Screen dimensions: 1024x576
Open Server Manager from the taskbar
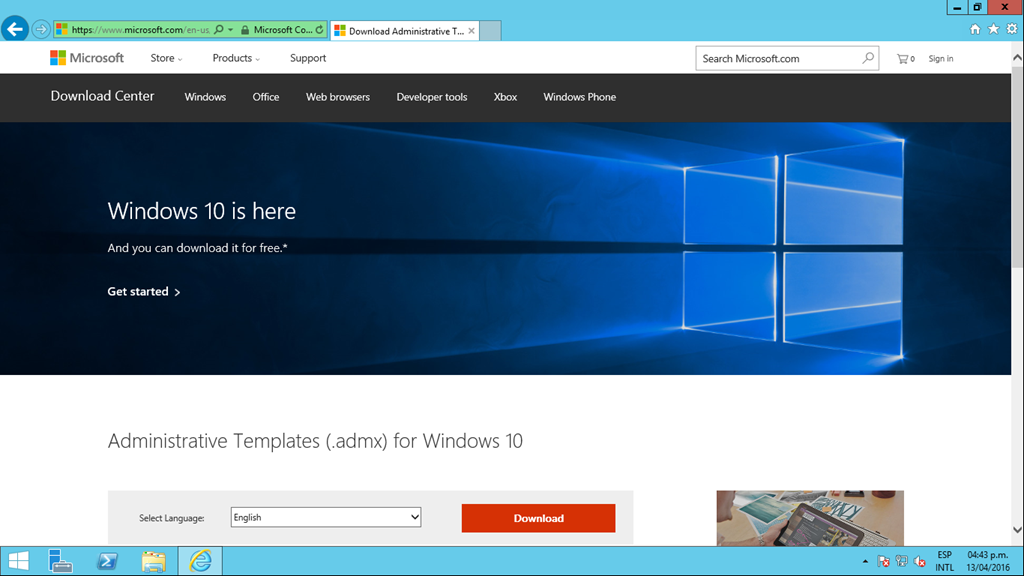[x=61, y=561]
